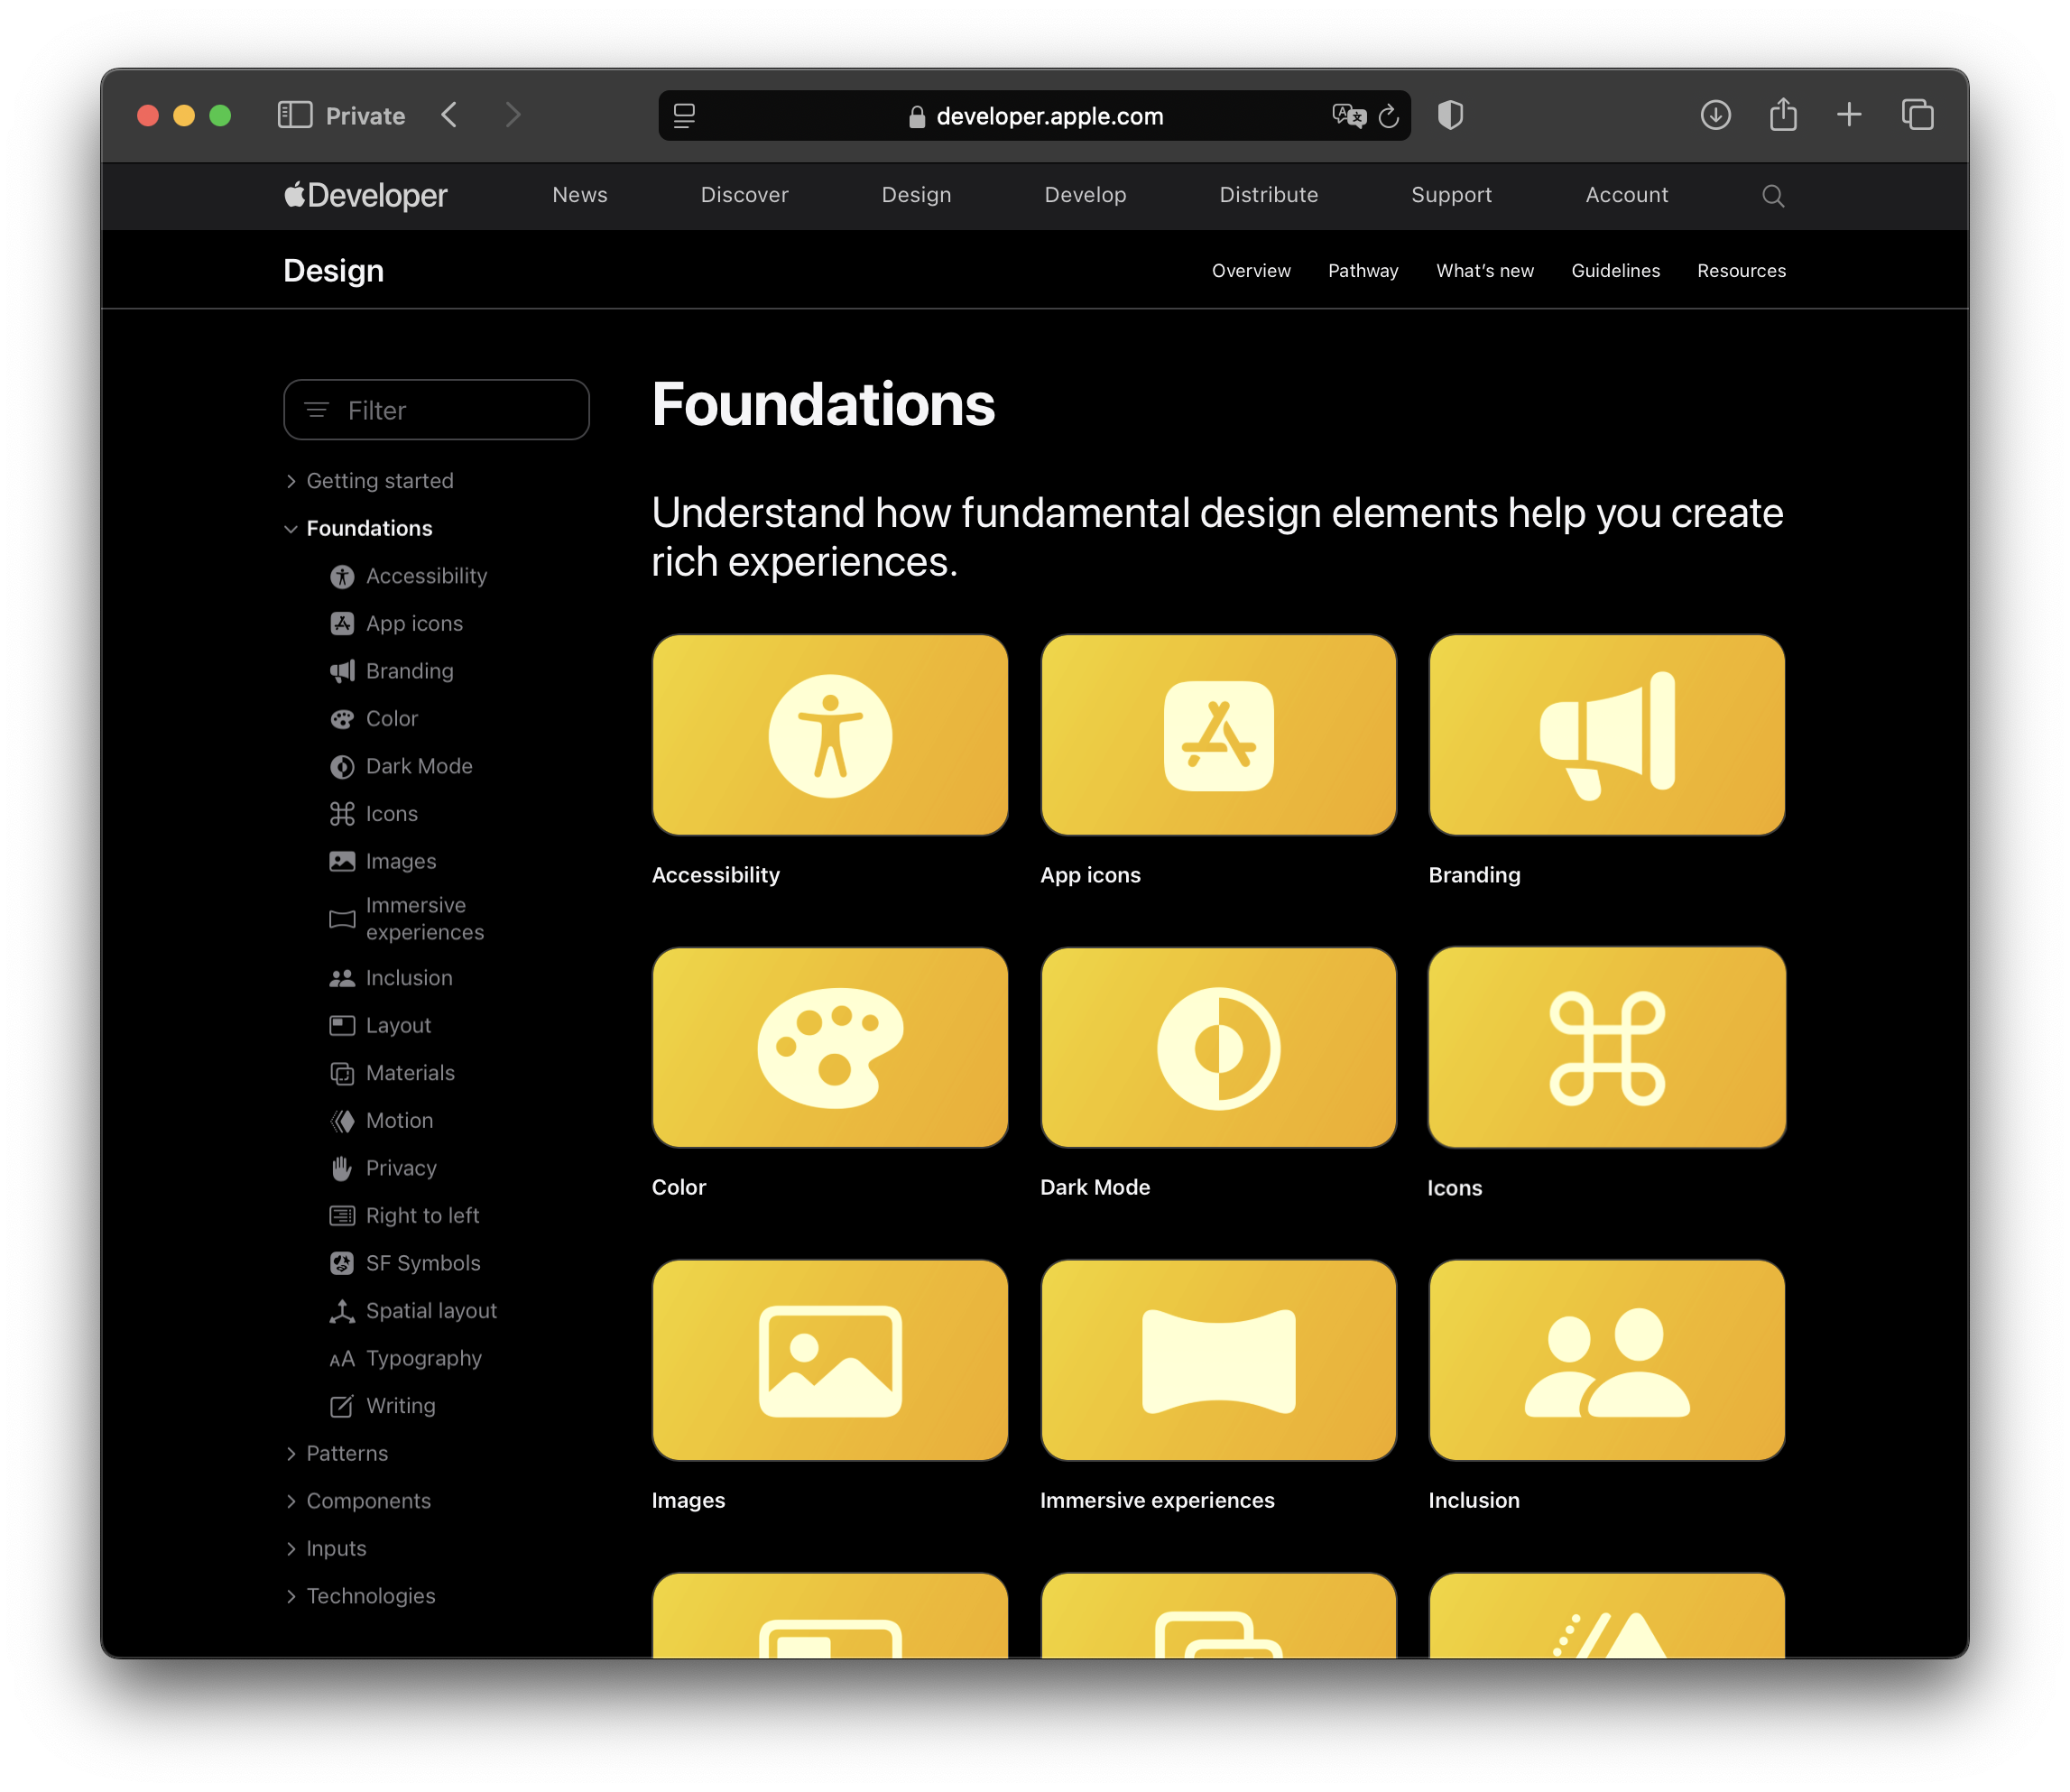Open the Safari downloads icon
Screen dimensions: 2070x1792
click(x=1715, y=115)
